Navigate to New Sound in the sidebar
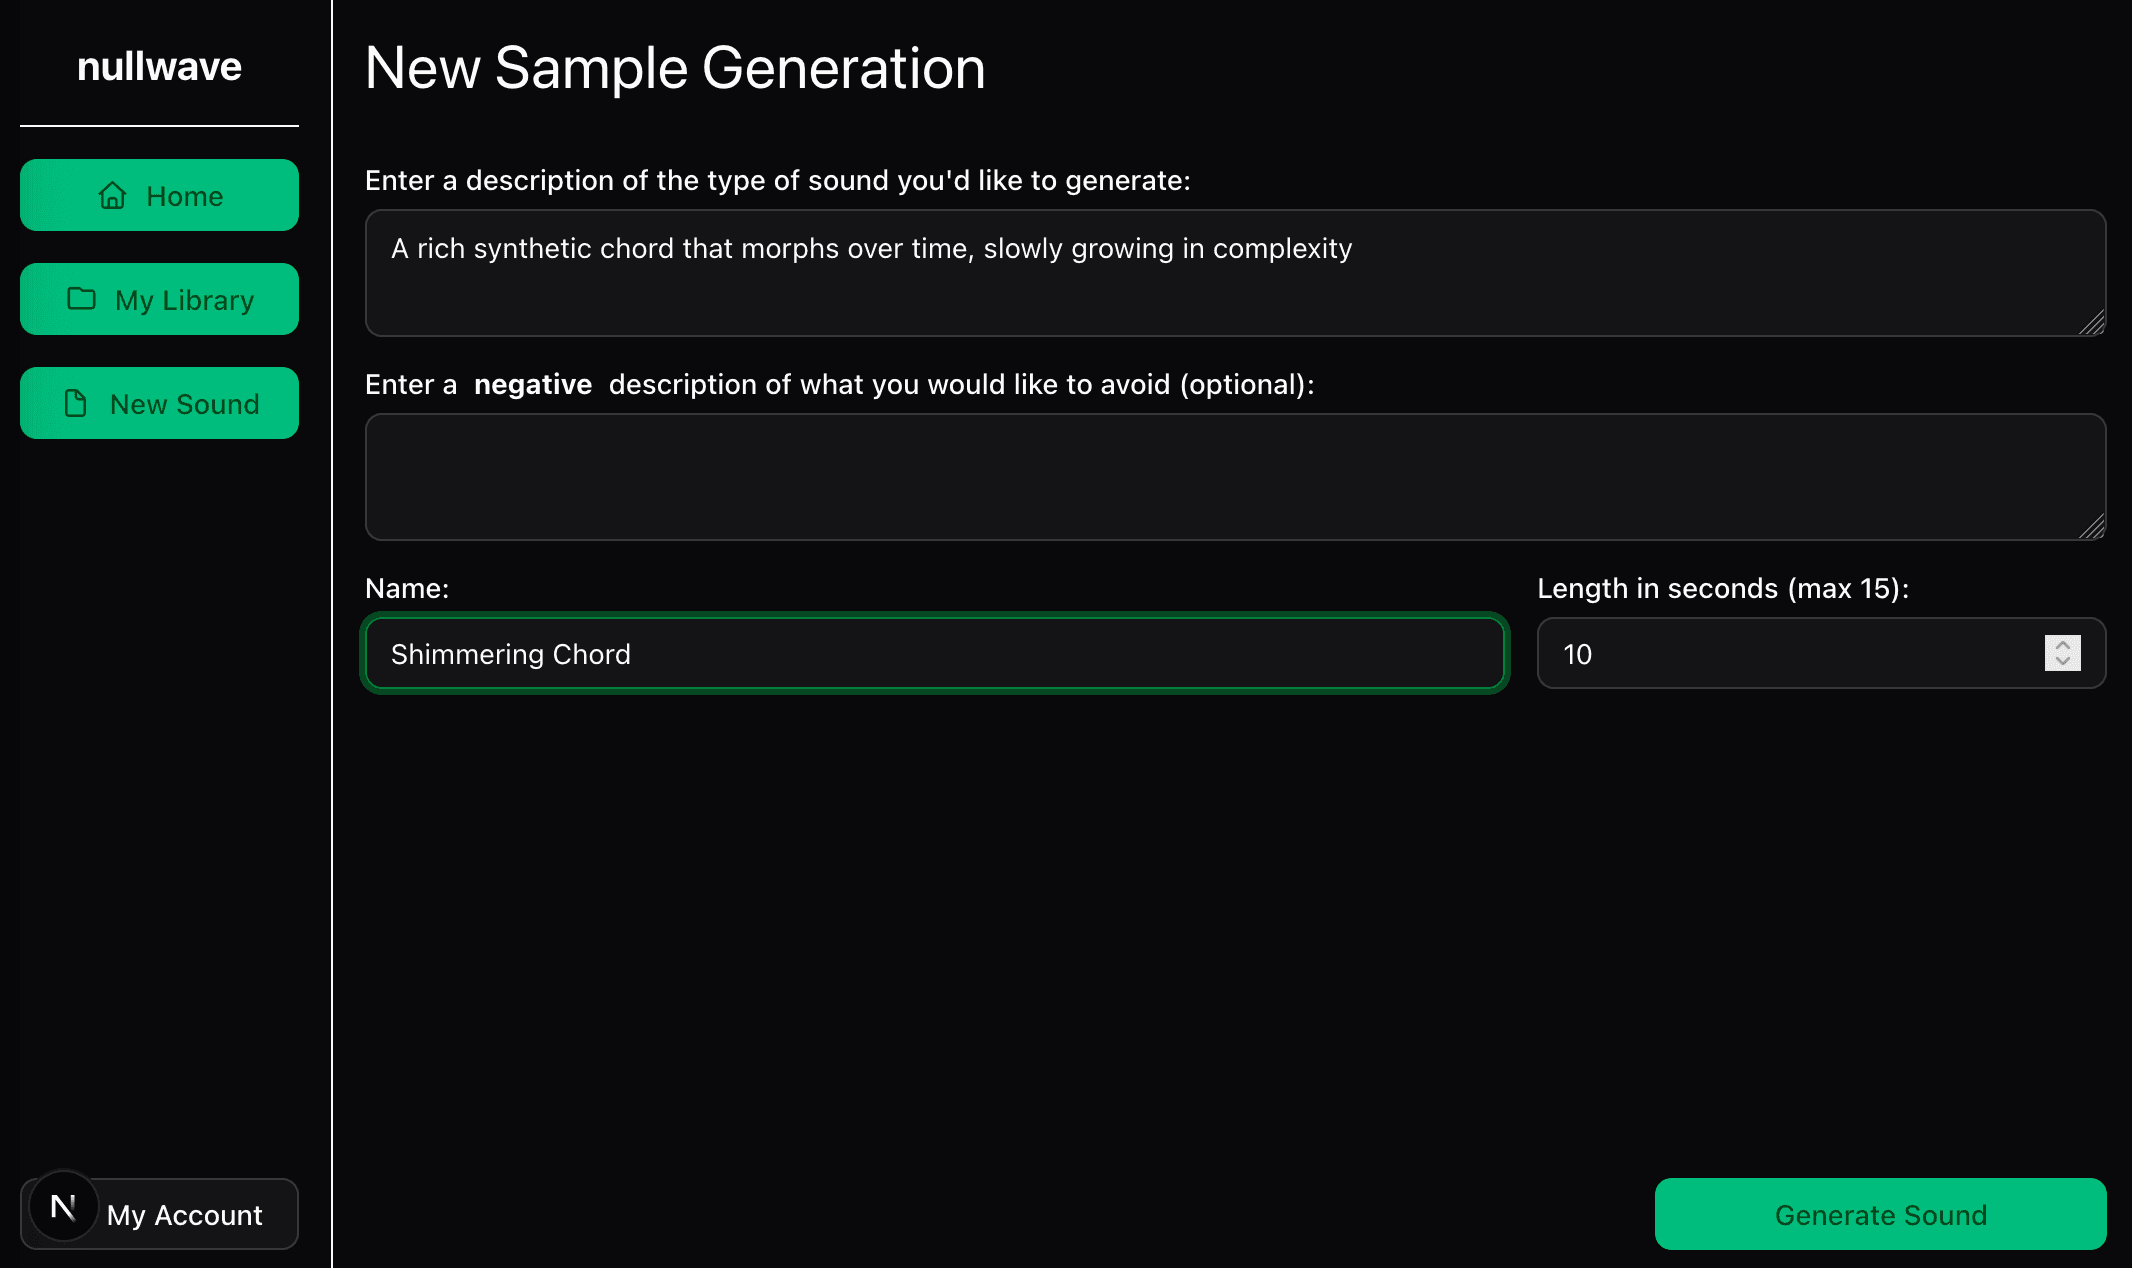2132x1268 pixels. [x=158, y=403]
